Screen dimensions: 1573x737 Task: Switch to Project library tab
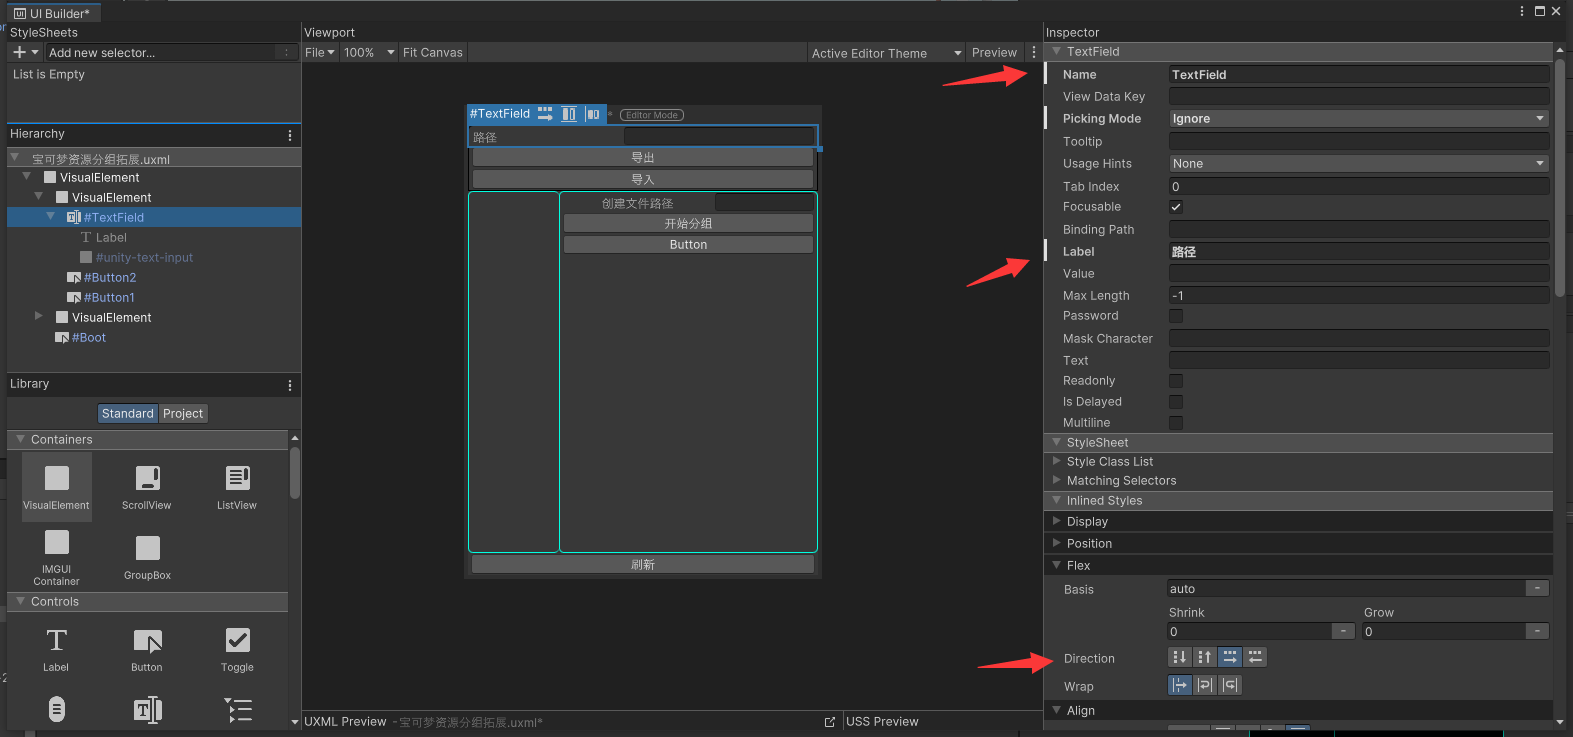183,413
